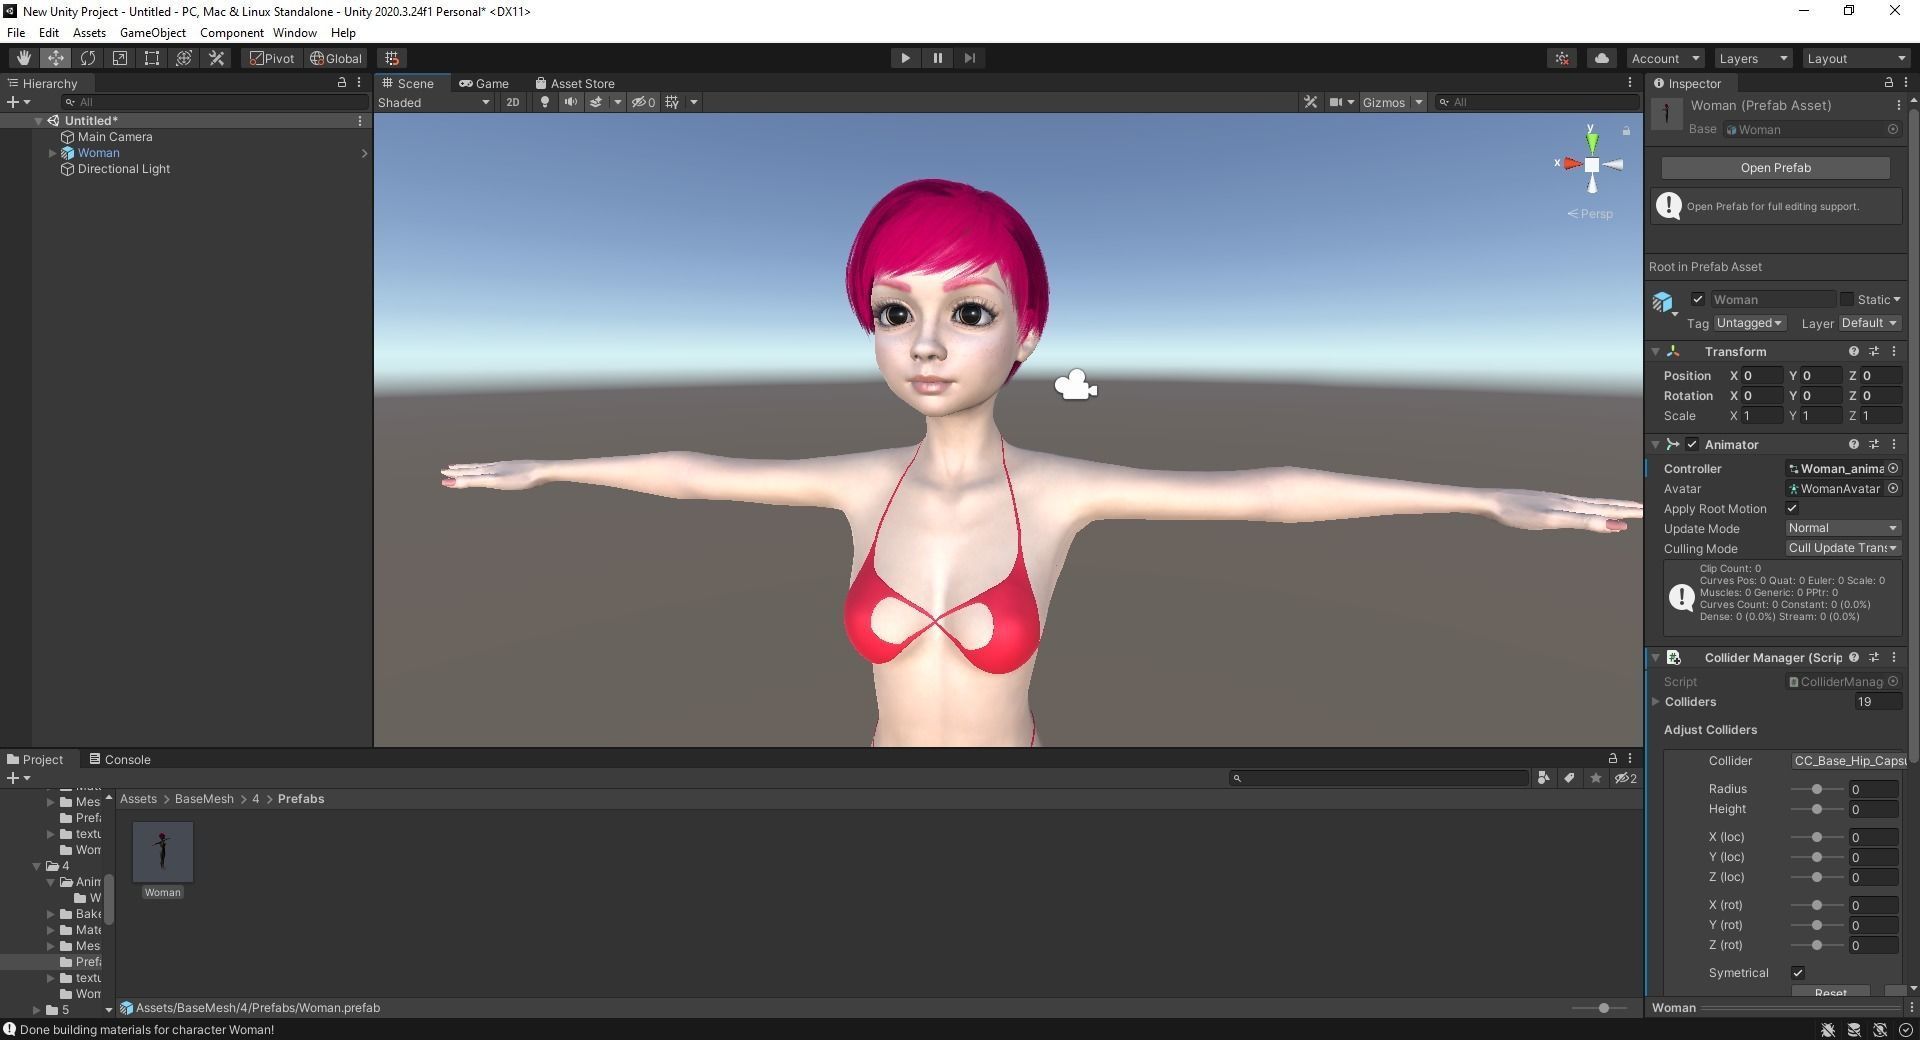Toggle scene lighting icon
This screenshot has height=1040, width=1920.
(544, 102)
